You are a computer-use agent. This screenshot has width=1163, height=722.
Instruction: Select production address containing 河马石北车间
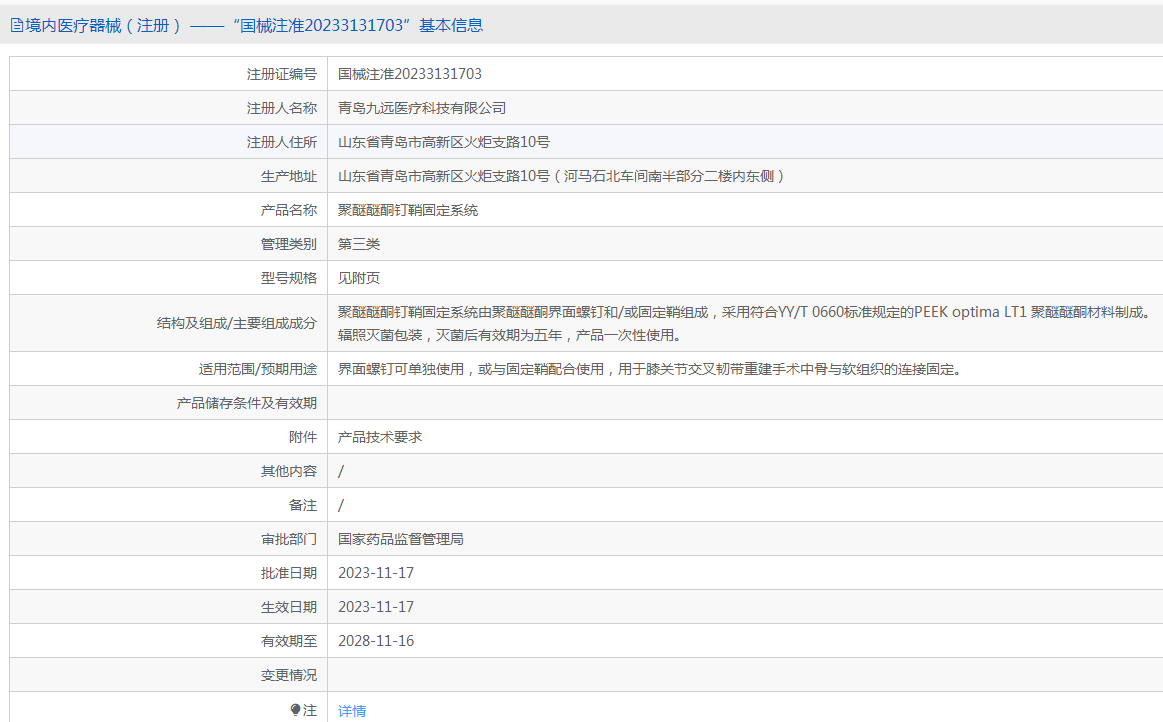click(562, 177)
